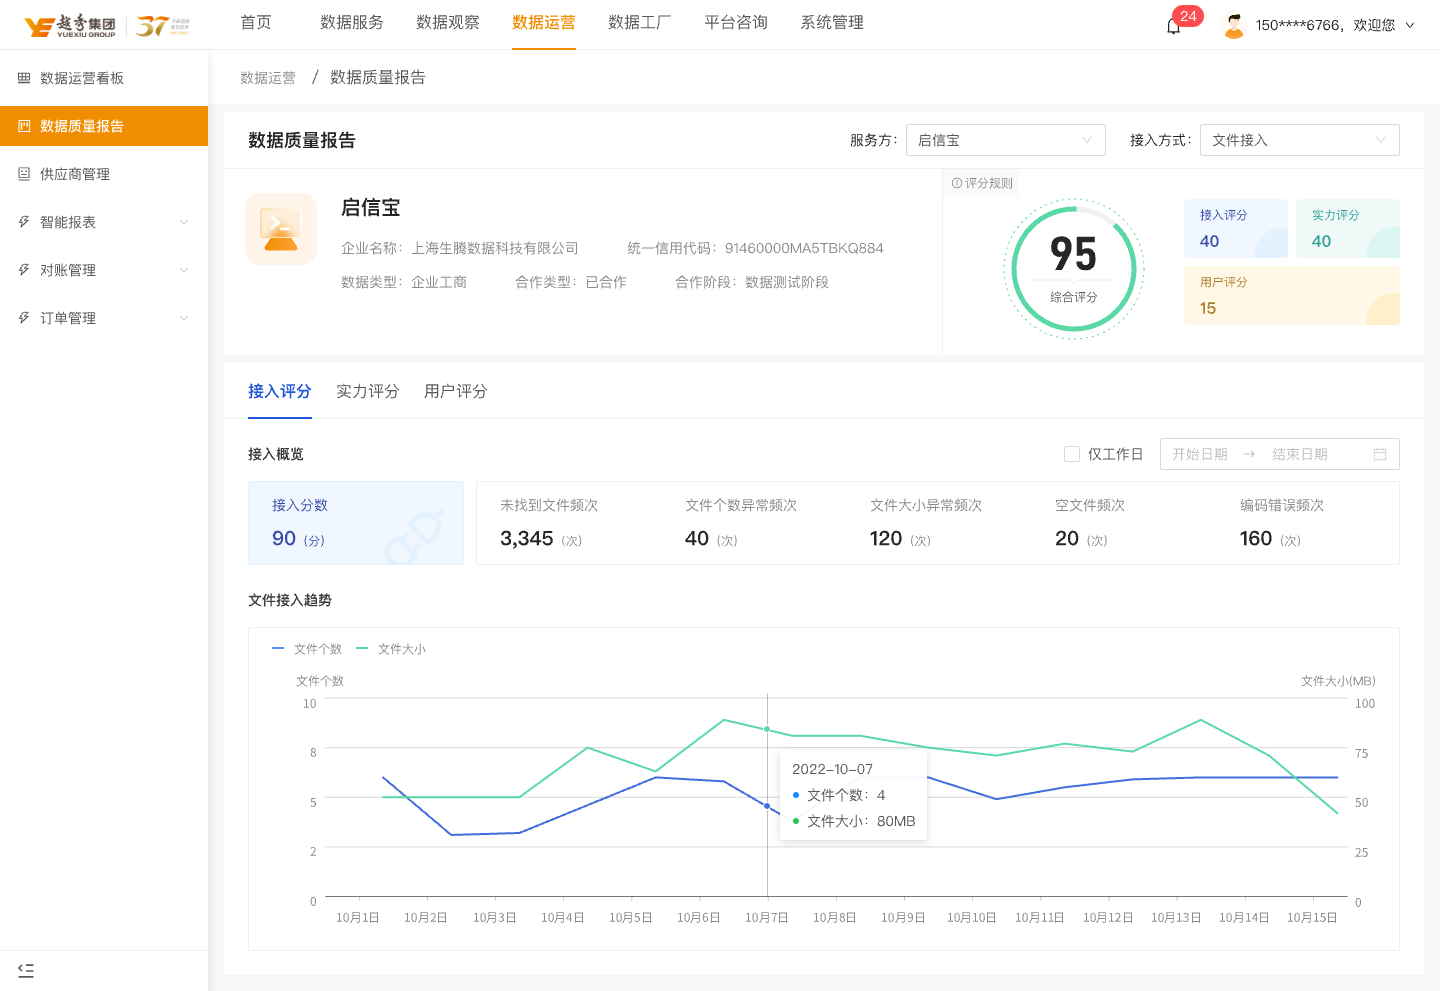This screenshot has height=991, width=1440.
Task: Click the 37th anniversary logo
Action: click(163, 26)
